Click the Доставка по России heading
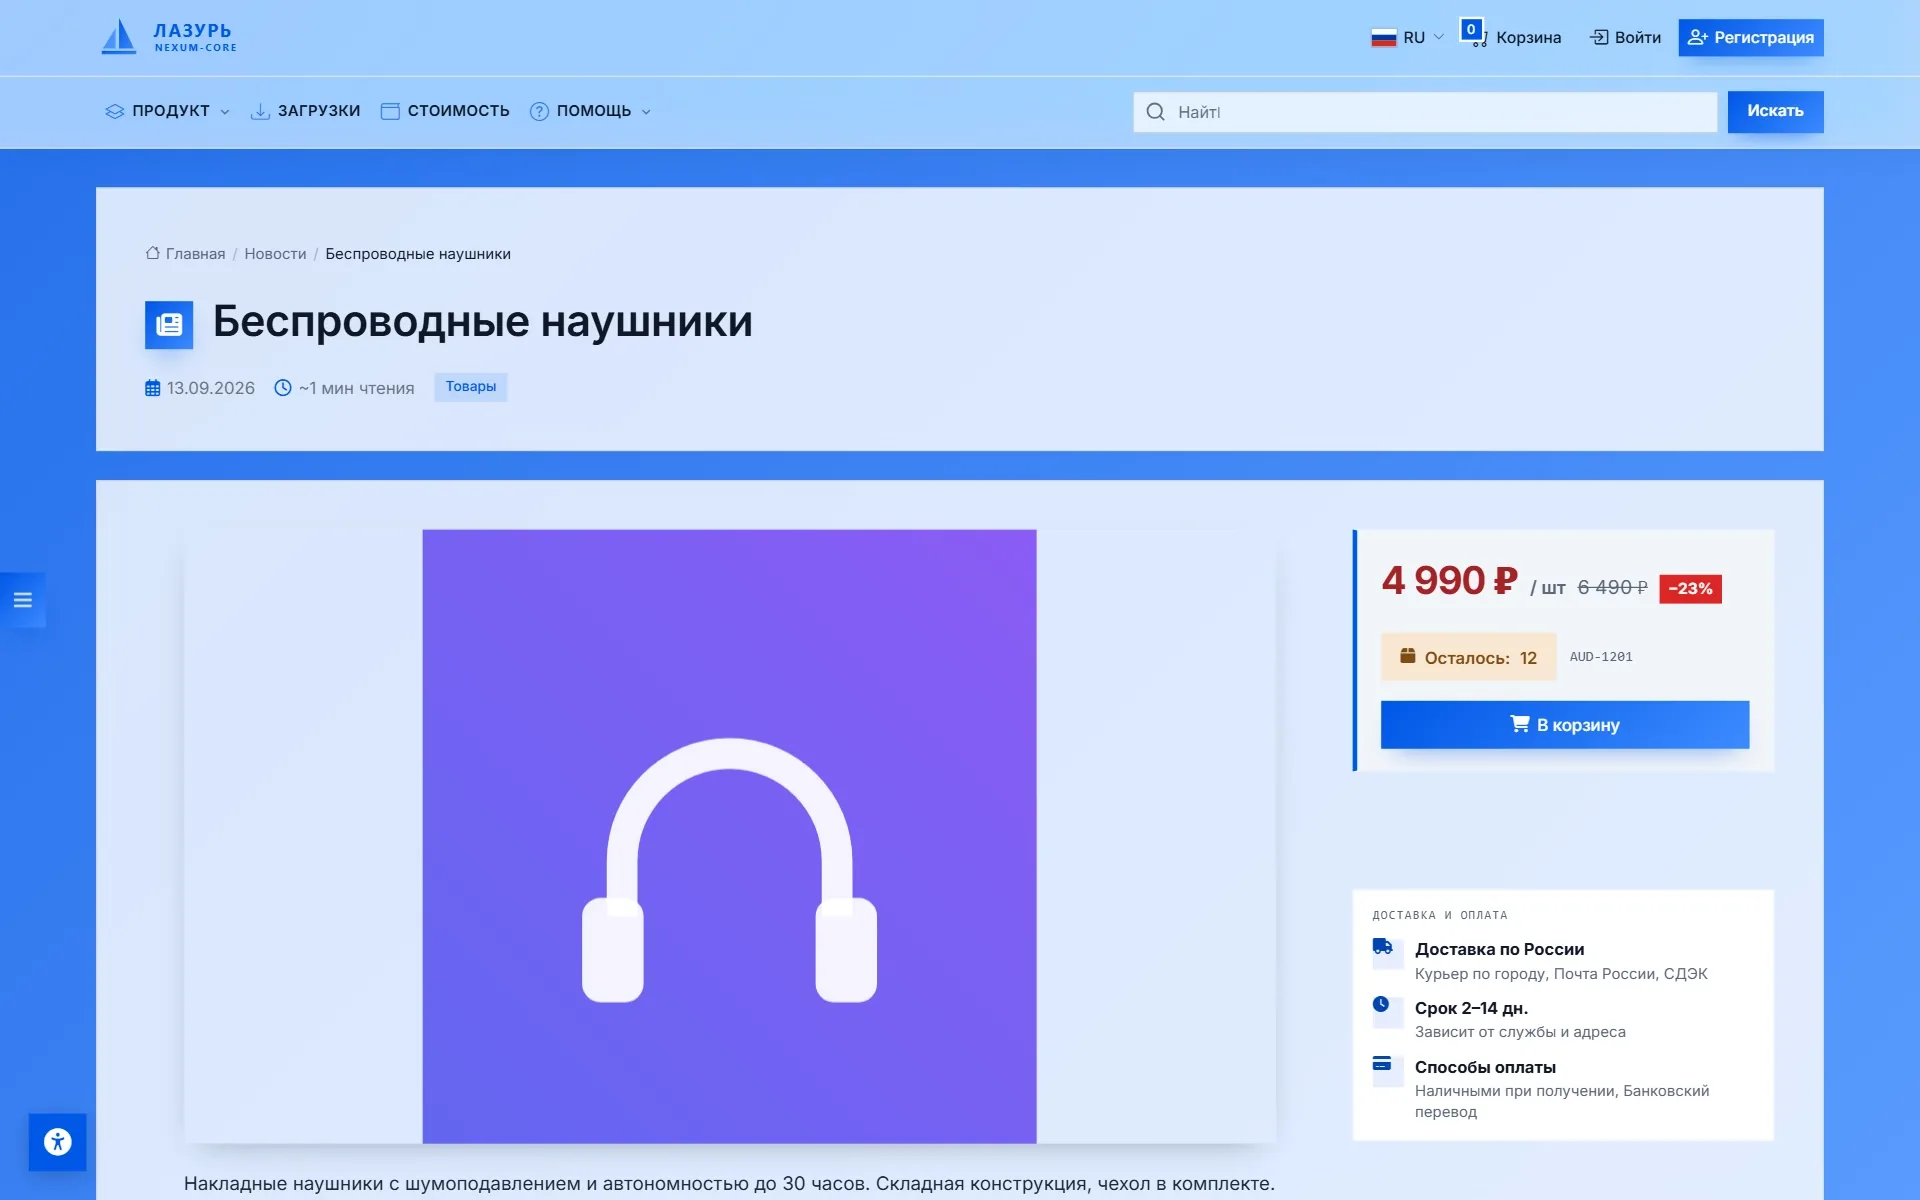Image resolution: width=1920 pixels, height=1200 pixels. 1499,949
